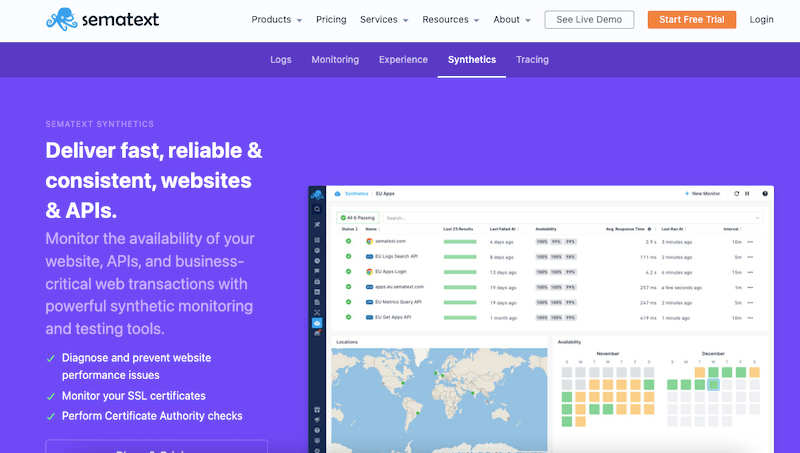Click the green status check for EU Get Apps API
The image size is (800, 453).
click(348, 317)
